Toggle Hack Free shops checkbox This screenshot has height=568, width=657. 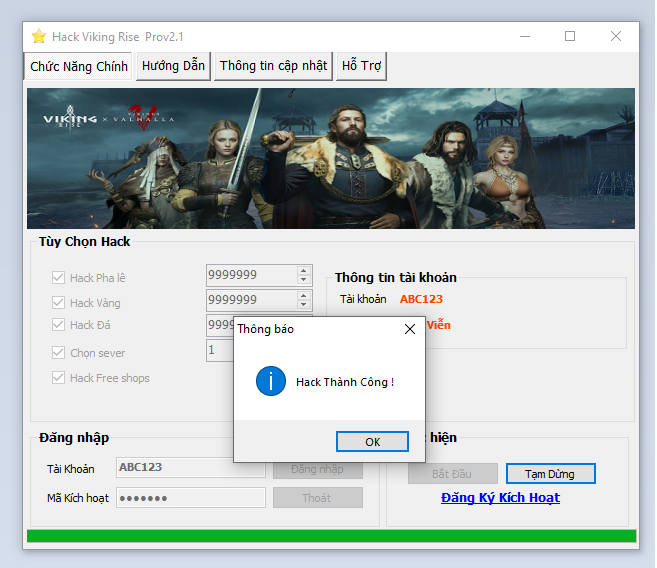(x=58, y=378)
